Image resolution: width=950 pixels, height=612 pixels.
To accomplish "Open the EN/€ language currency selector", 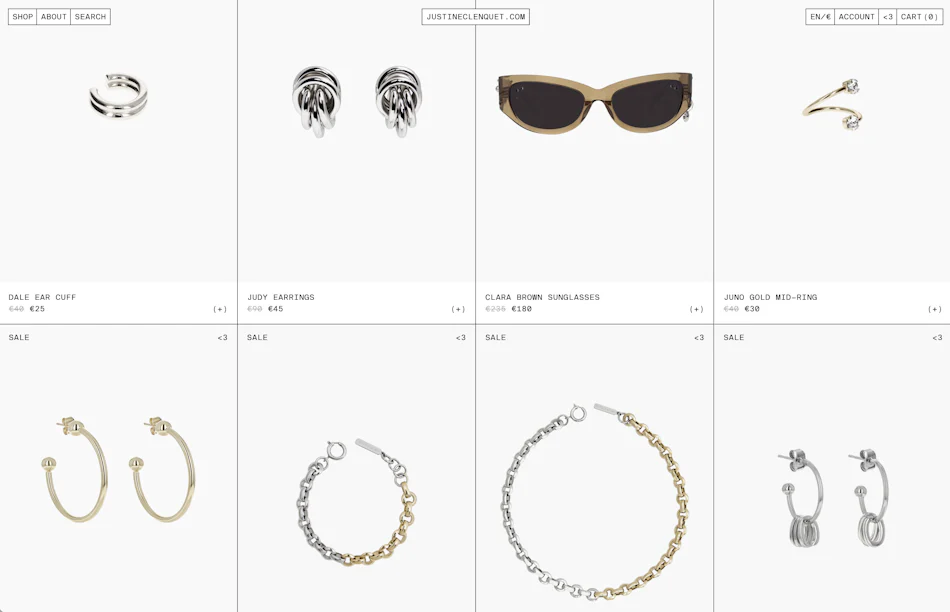I will point(820,17).
